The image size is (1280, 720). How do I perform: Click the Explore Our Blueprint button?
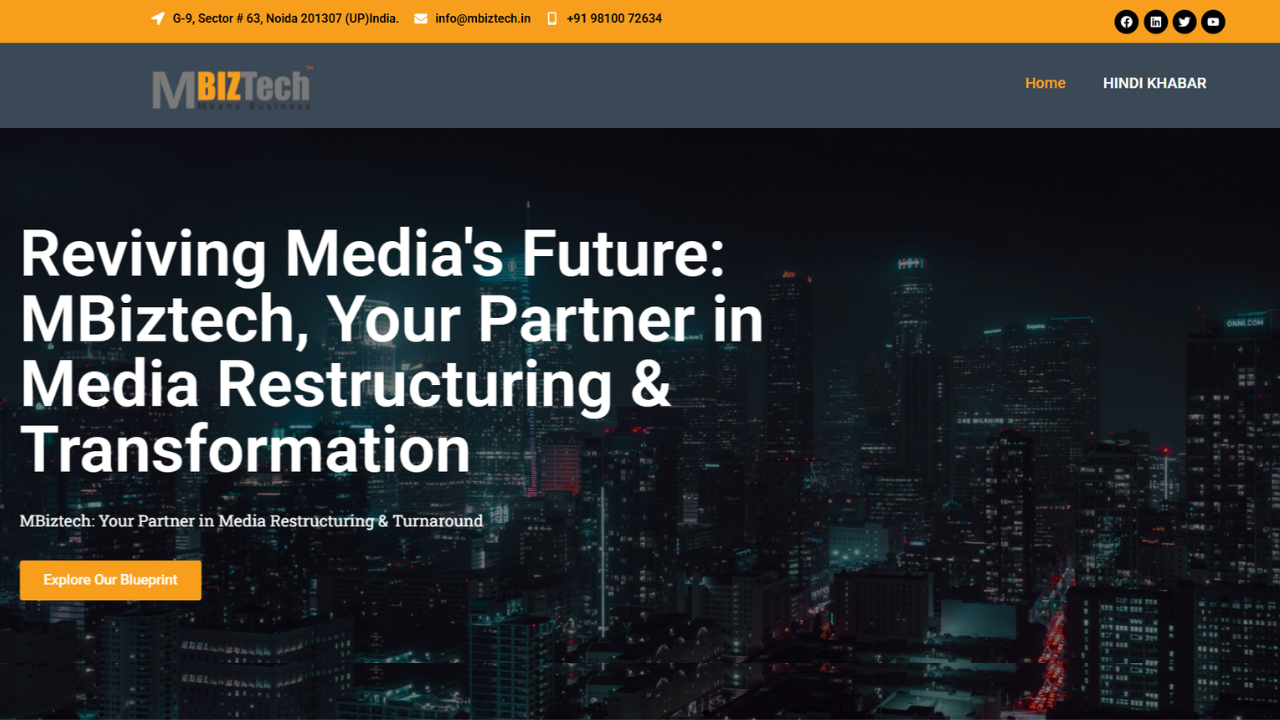tap(110, 580)
